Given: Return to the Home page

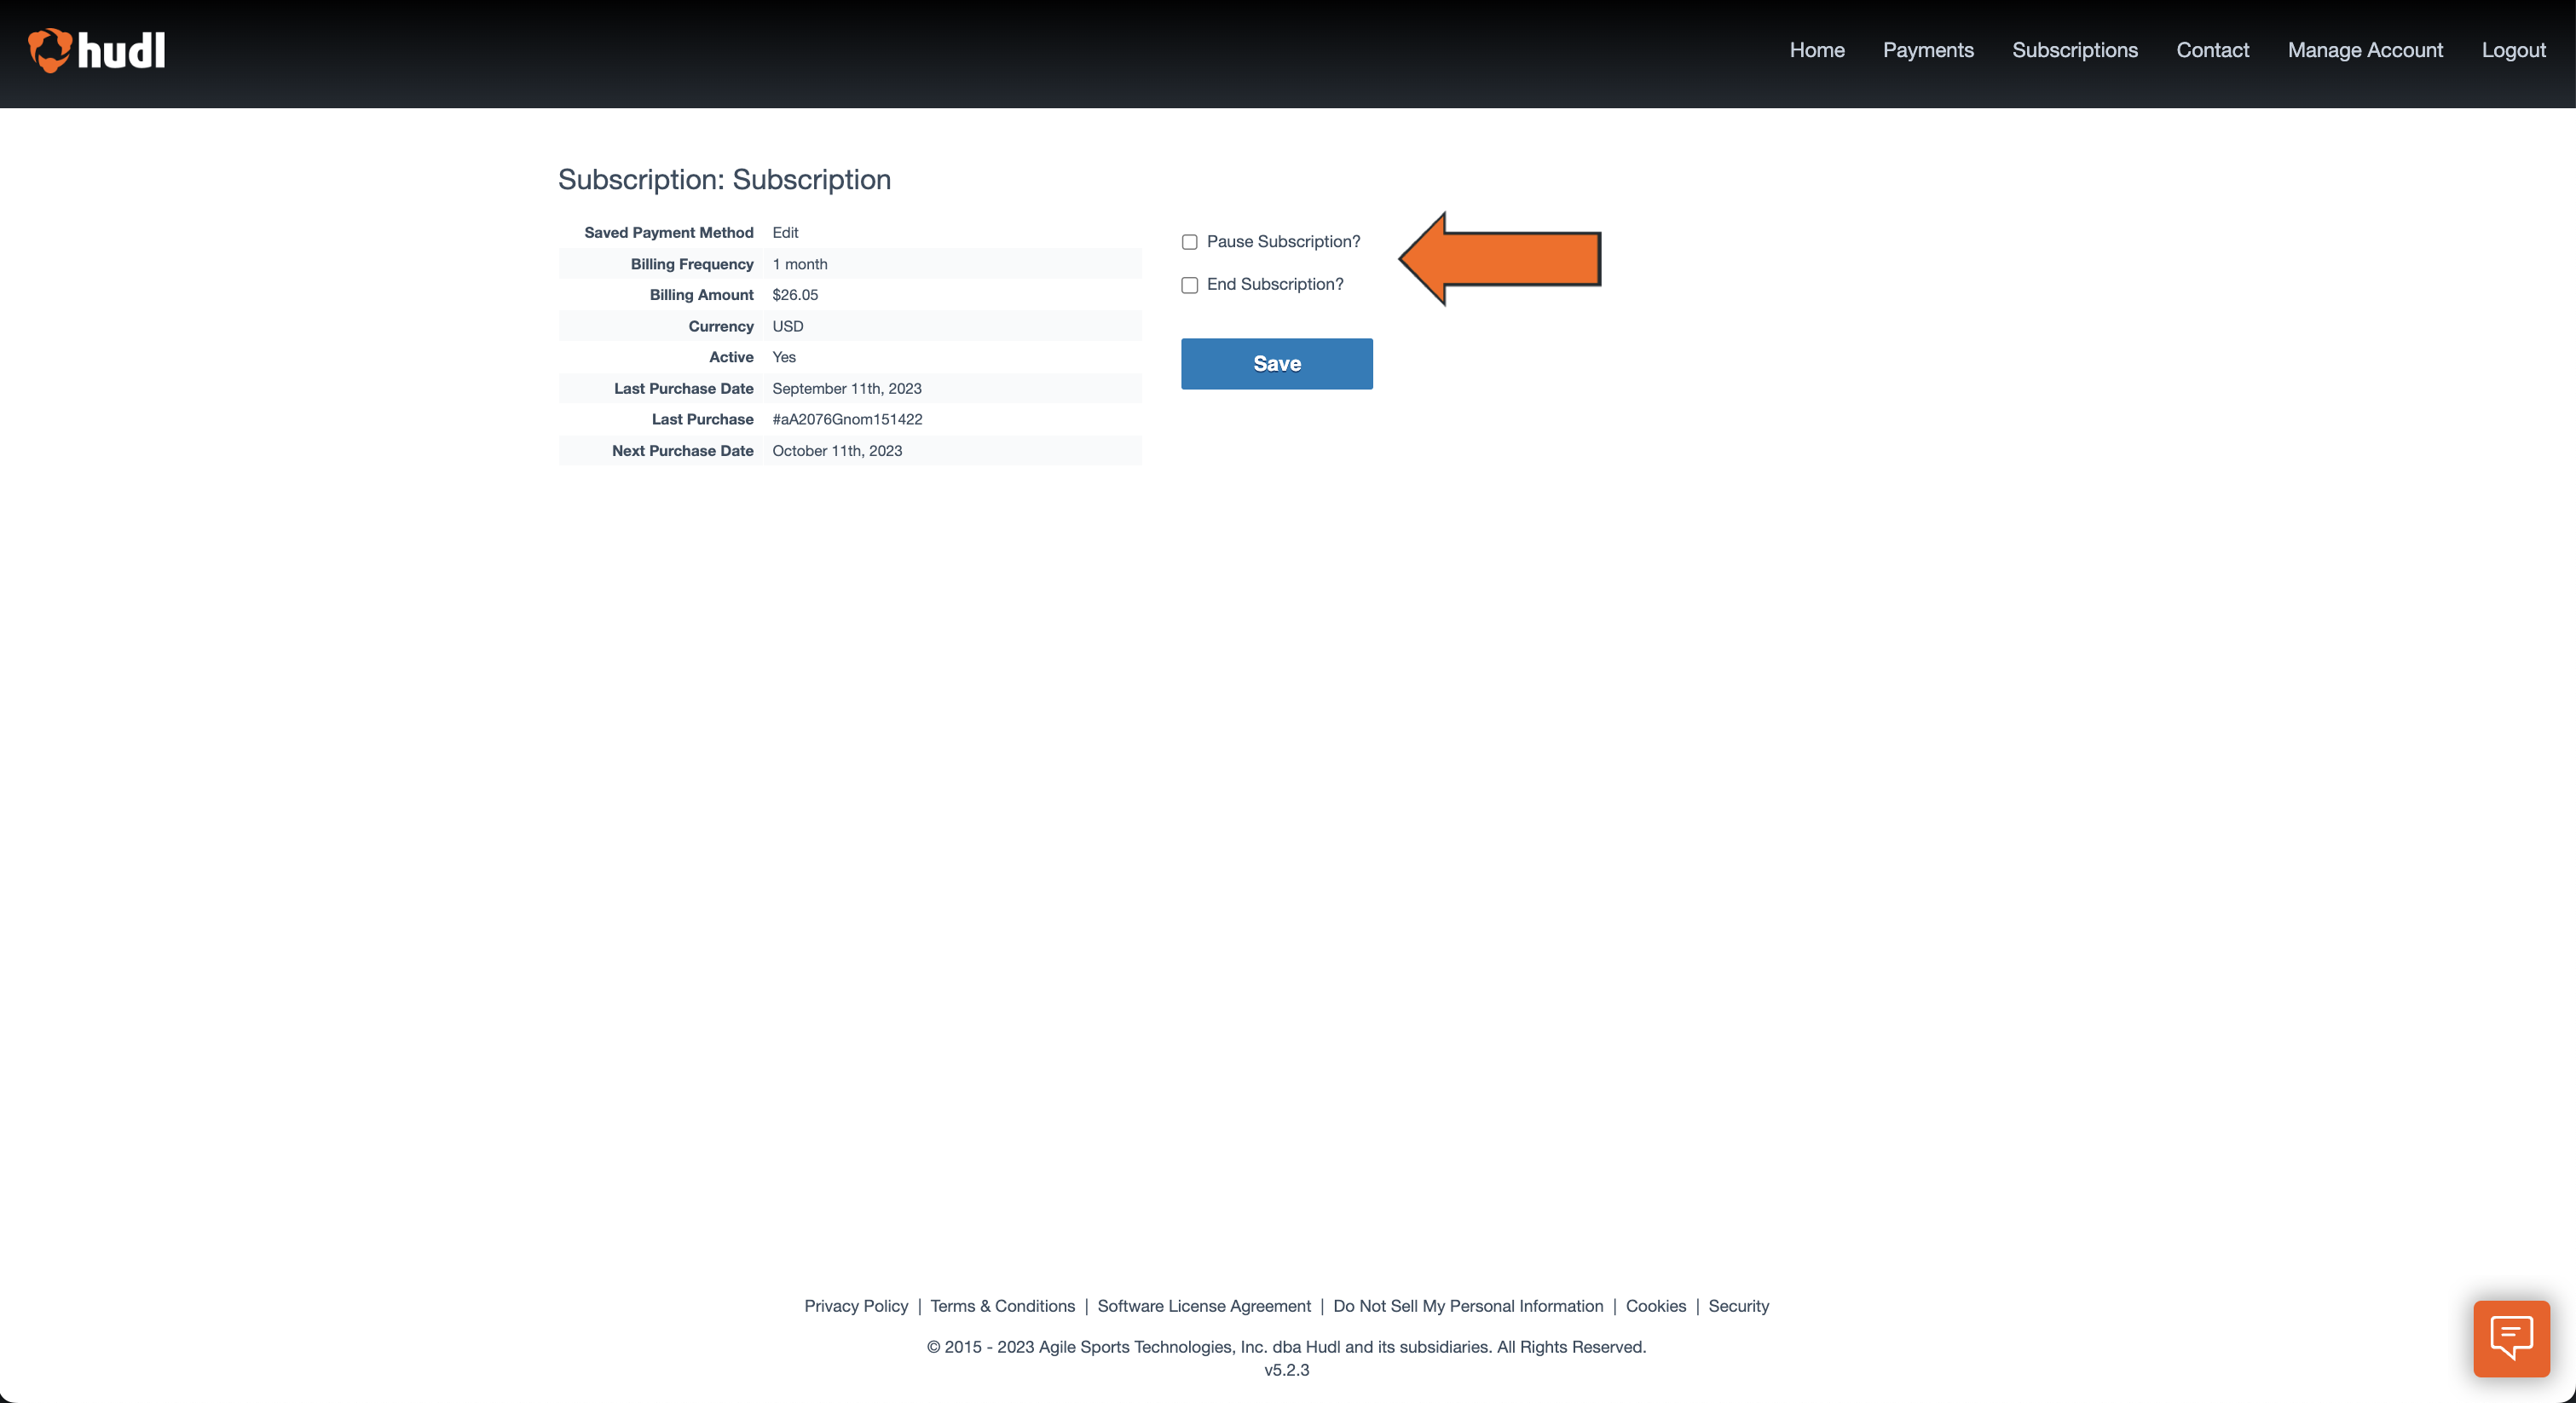Looking at the screenshot, I should click(1817, 50).
